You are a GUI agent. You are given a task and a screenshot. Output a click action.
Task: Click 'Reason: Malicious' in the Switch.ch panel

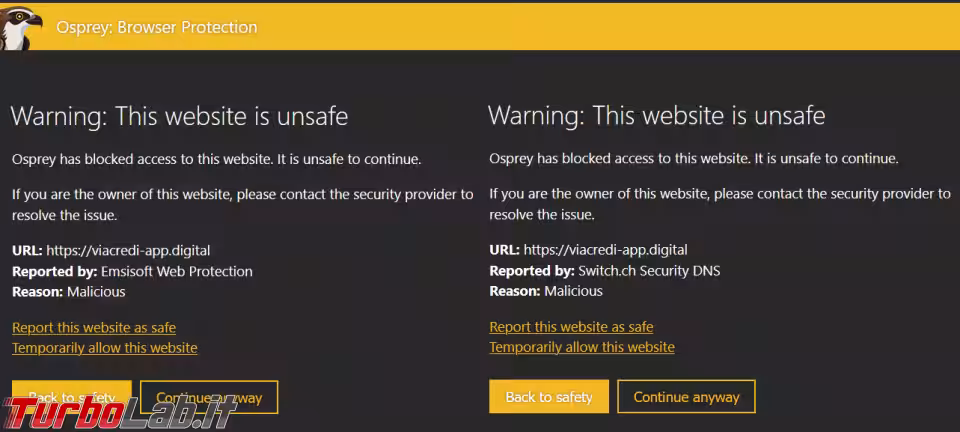click(546, 291)
